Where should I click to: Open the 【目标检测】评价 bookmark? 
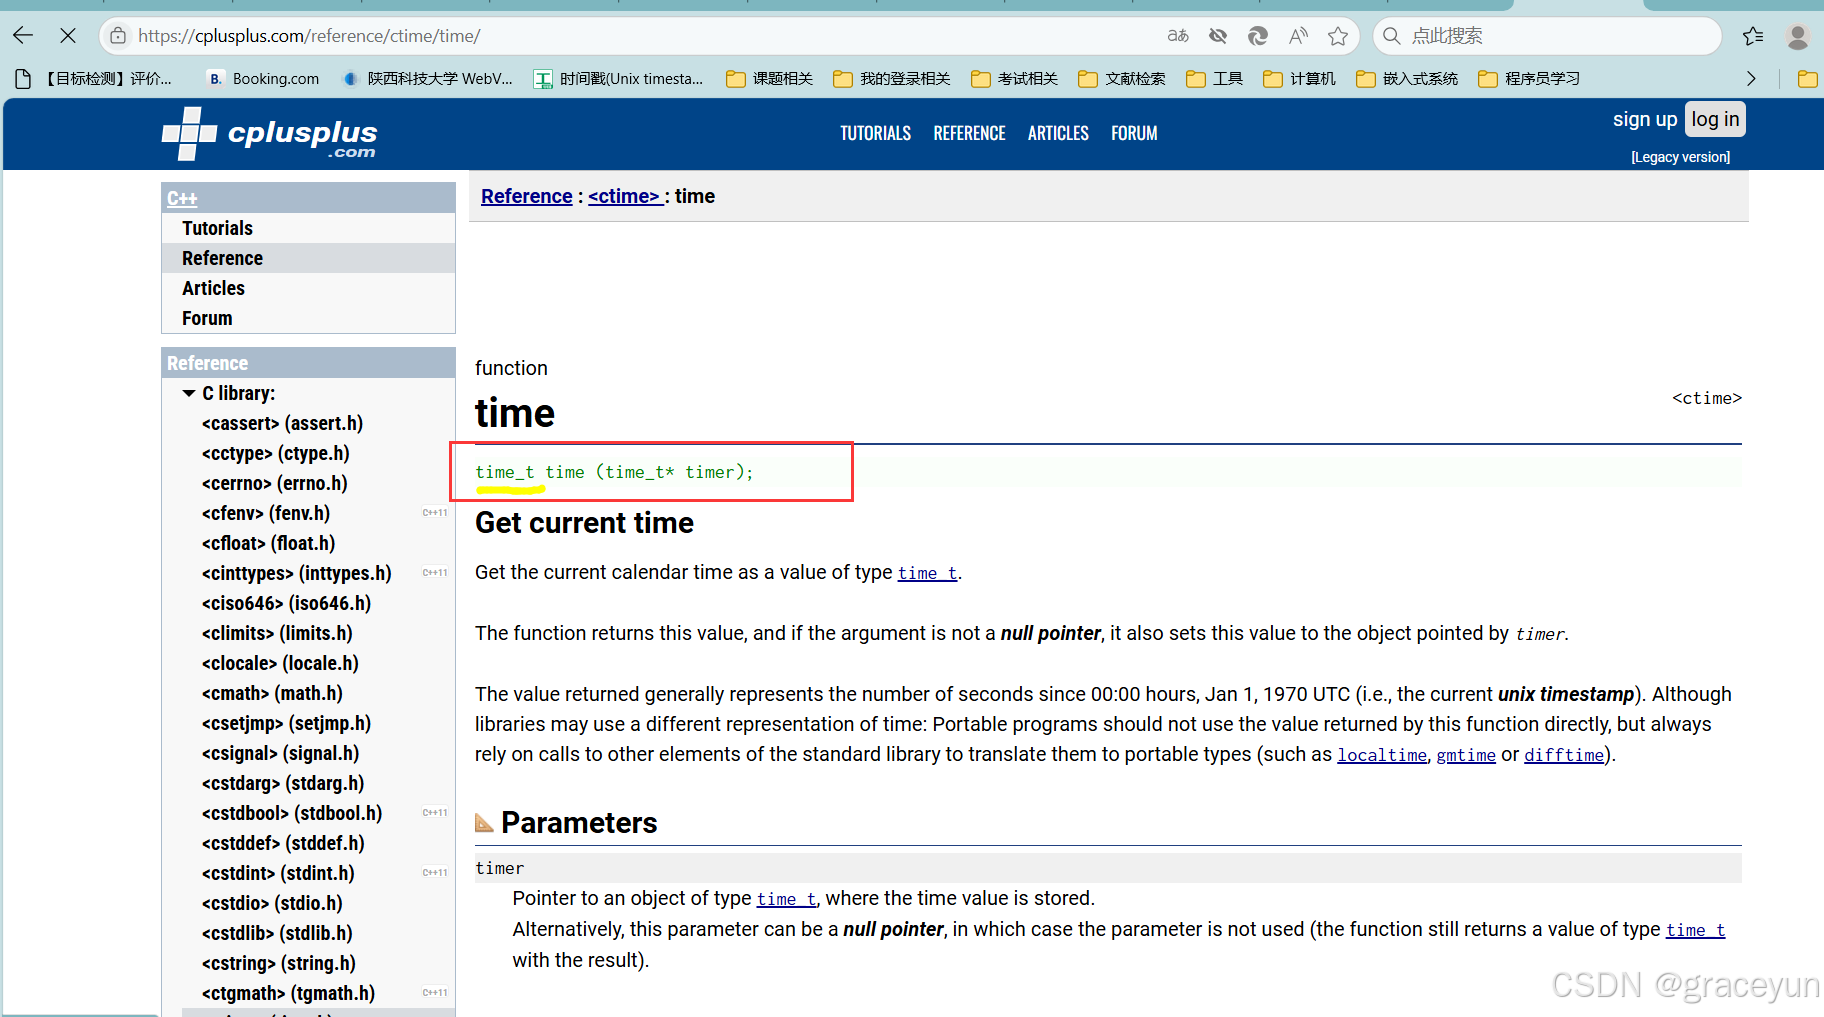point(94,79)
